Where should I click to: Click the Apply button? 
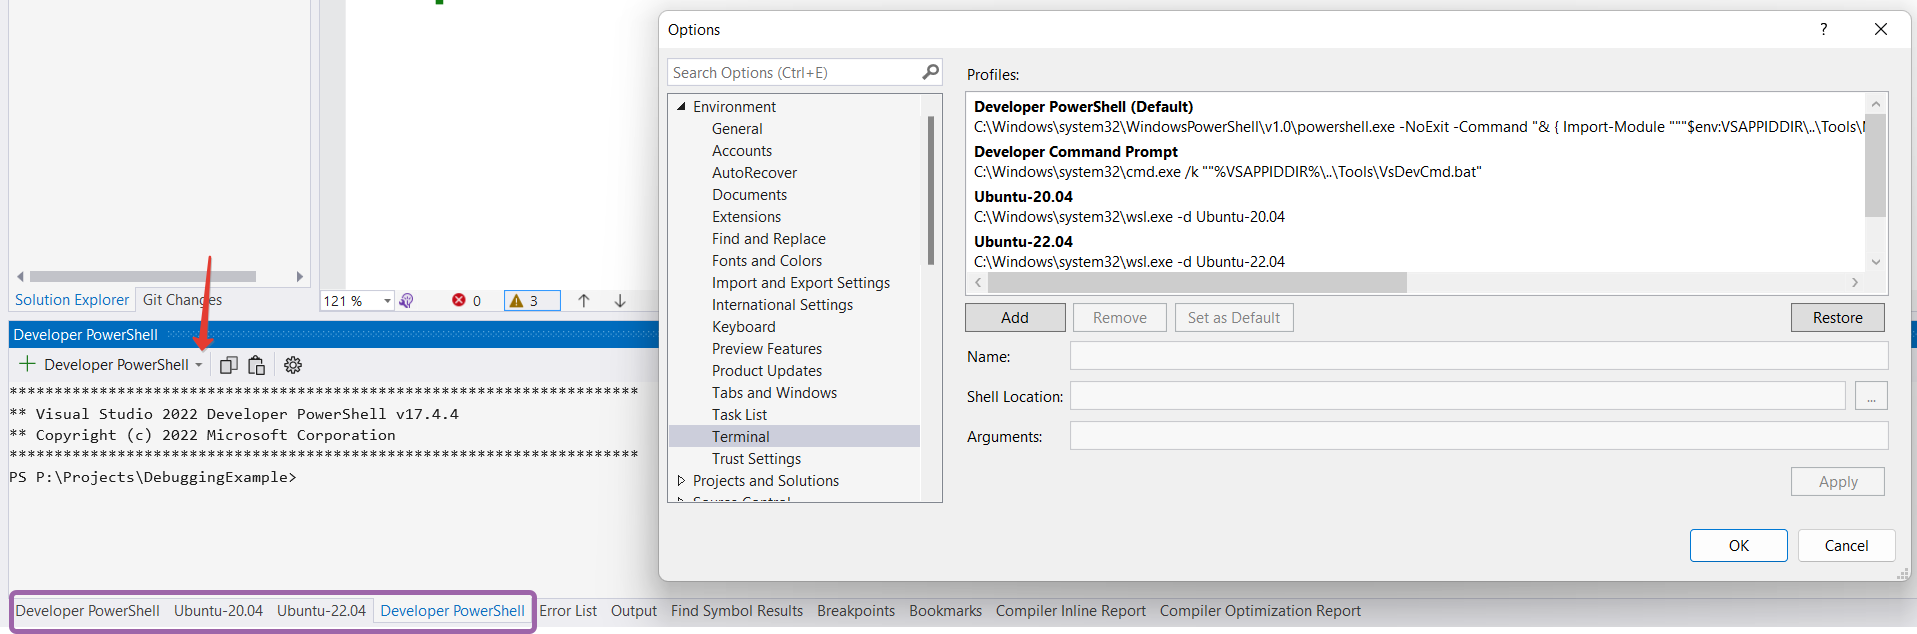pyautogui.click(x=1837, y=481)
